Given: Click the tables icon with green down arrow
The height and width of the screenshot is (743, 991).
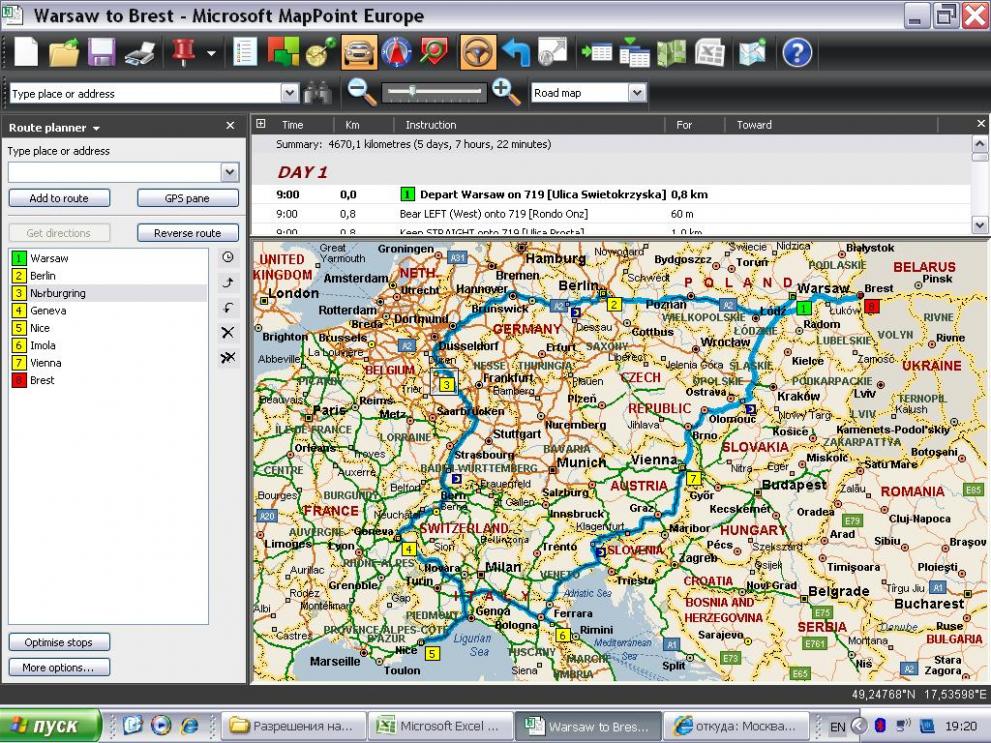Looking at the screenshot, I should click(x=634, y=52).
